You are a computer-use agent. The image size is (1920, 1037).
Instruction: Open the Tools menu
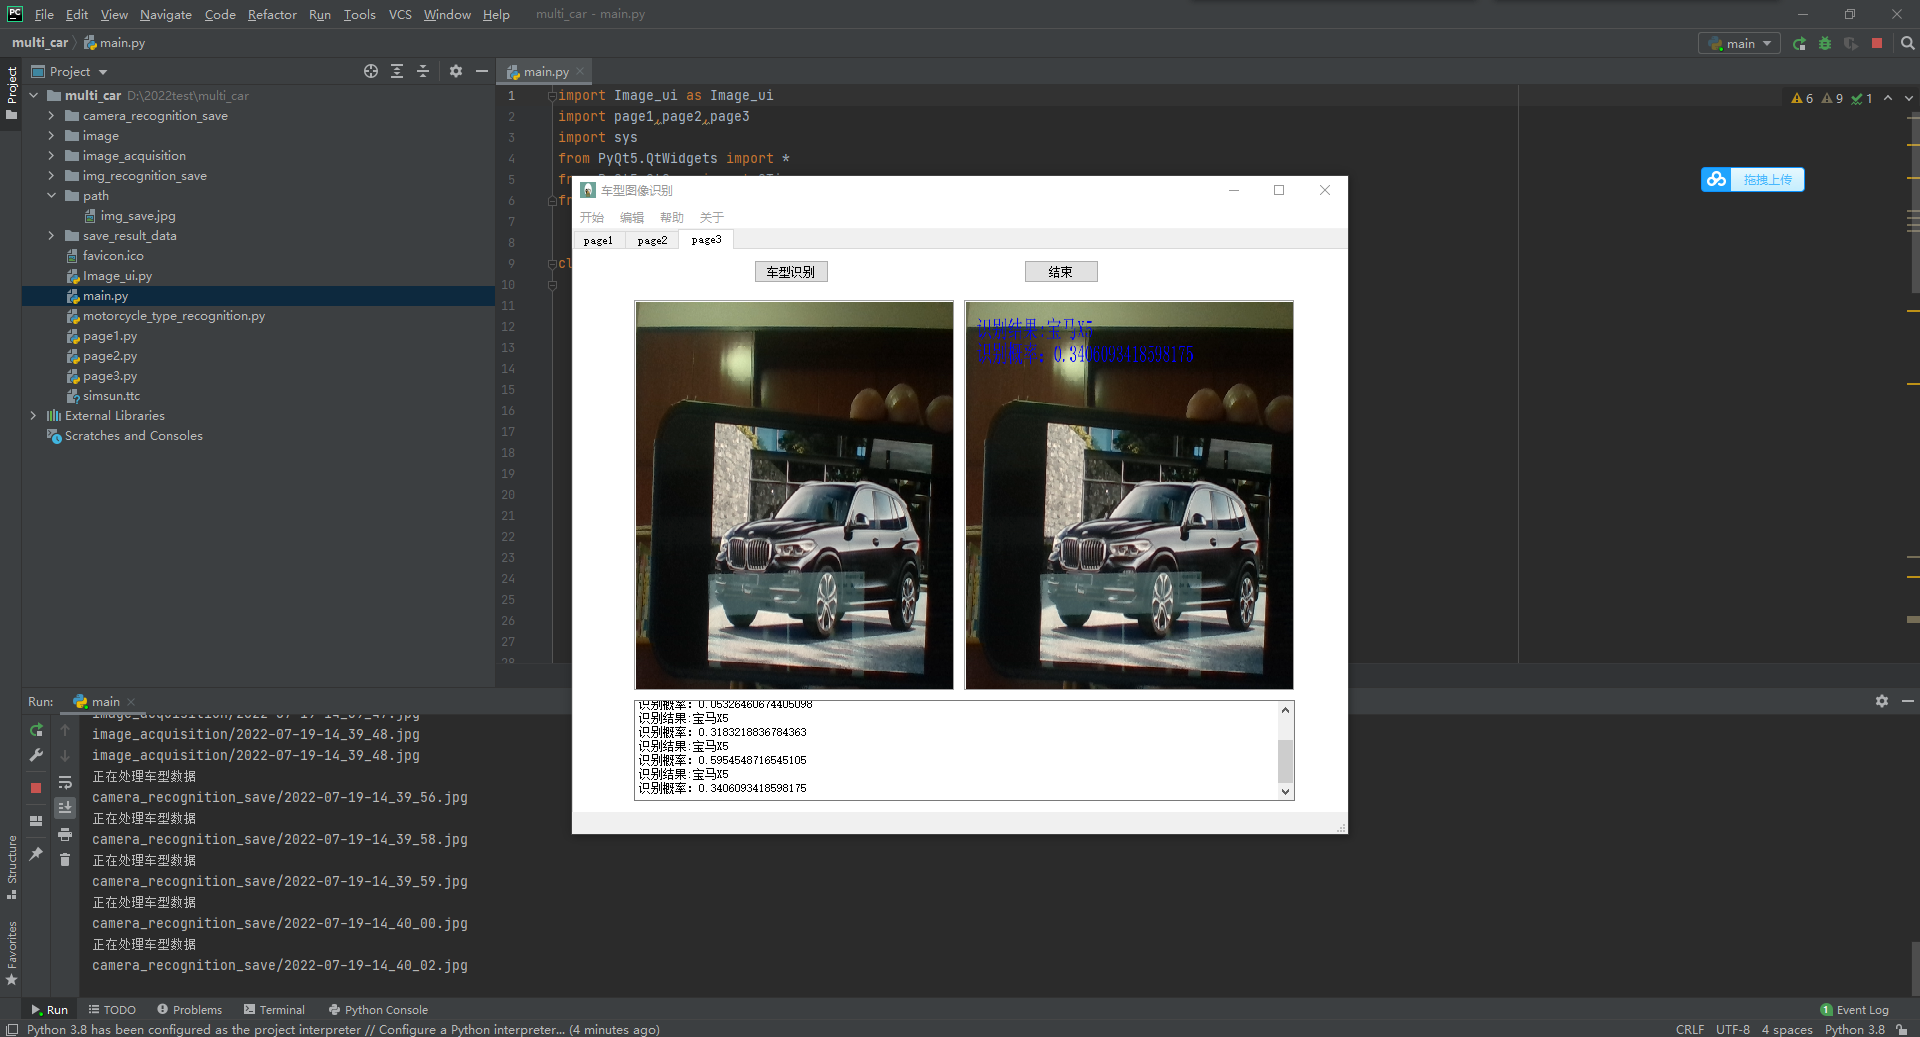pyautogui.click(x=359, y=14)
